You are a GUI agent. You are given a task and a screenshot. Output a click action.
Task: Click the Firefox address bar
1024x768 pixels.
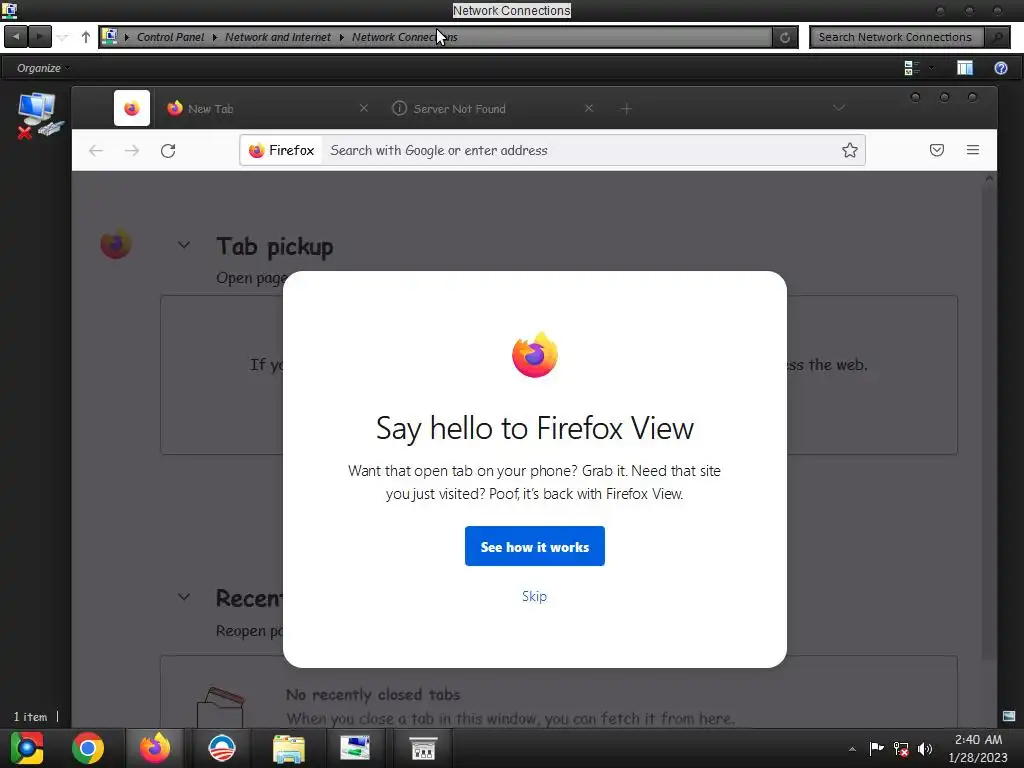[552, 151]
